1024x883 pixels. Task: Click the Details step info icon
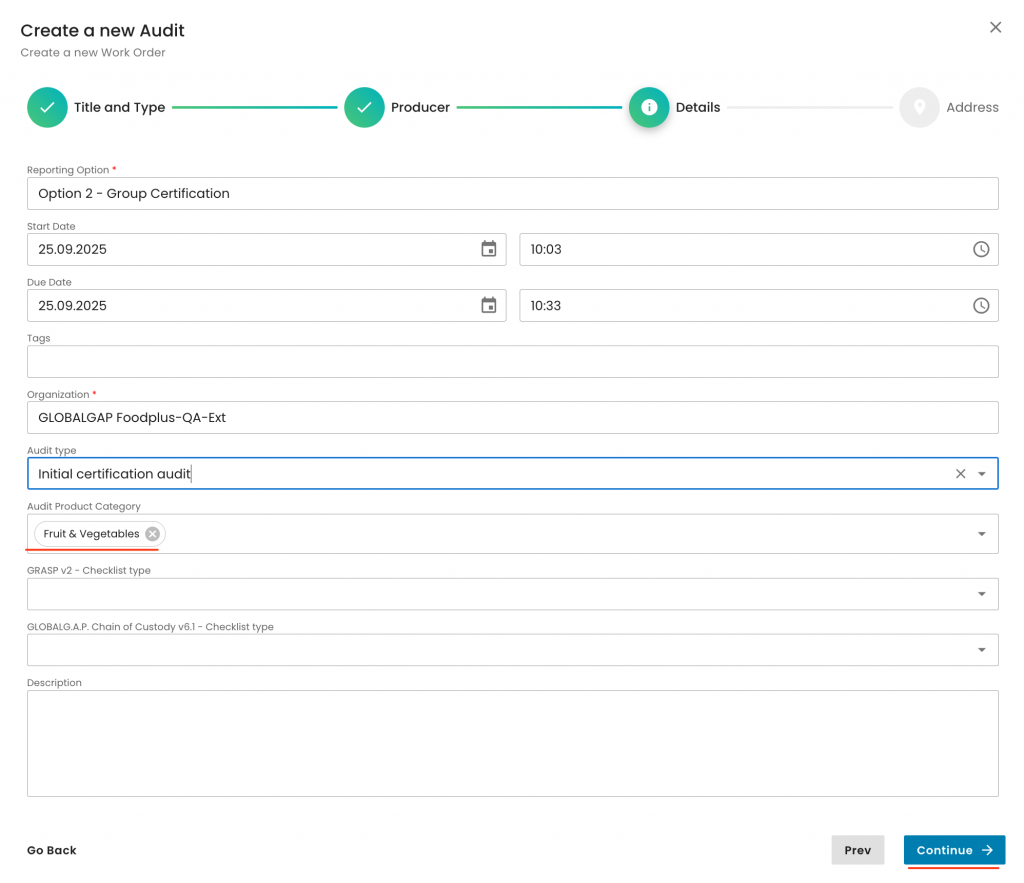click(648, 107)
